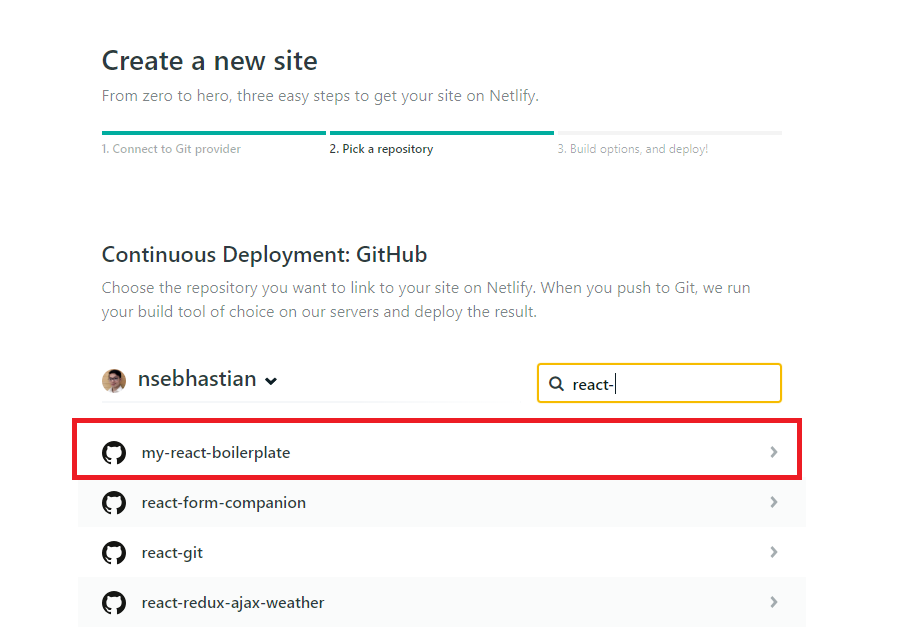Click the nsebhastian username text
The width and height of the screenshot is (912, 633).
pos(198,380)
